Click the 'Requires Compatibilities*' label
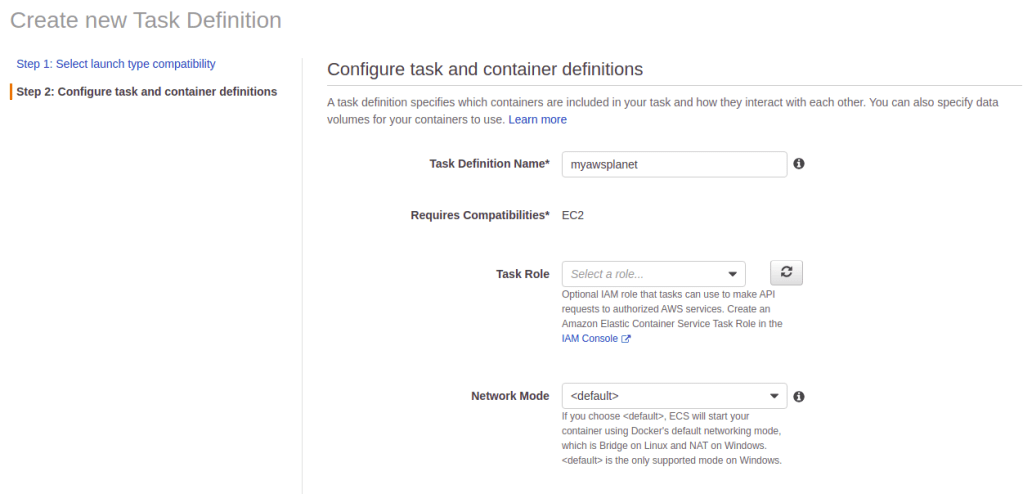 coord(480,215)
